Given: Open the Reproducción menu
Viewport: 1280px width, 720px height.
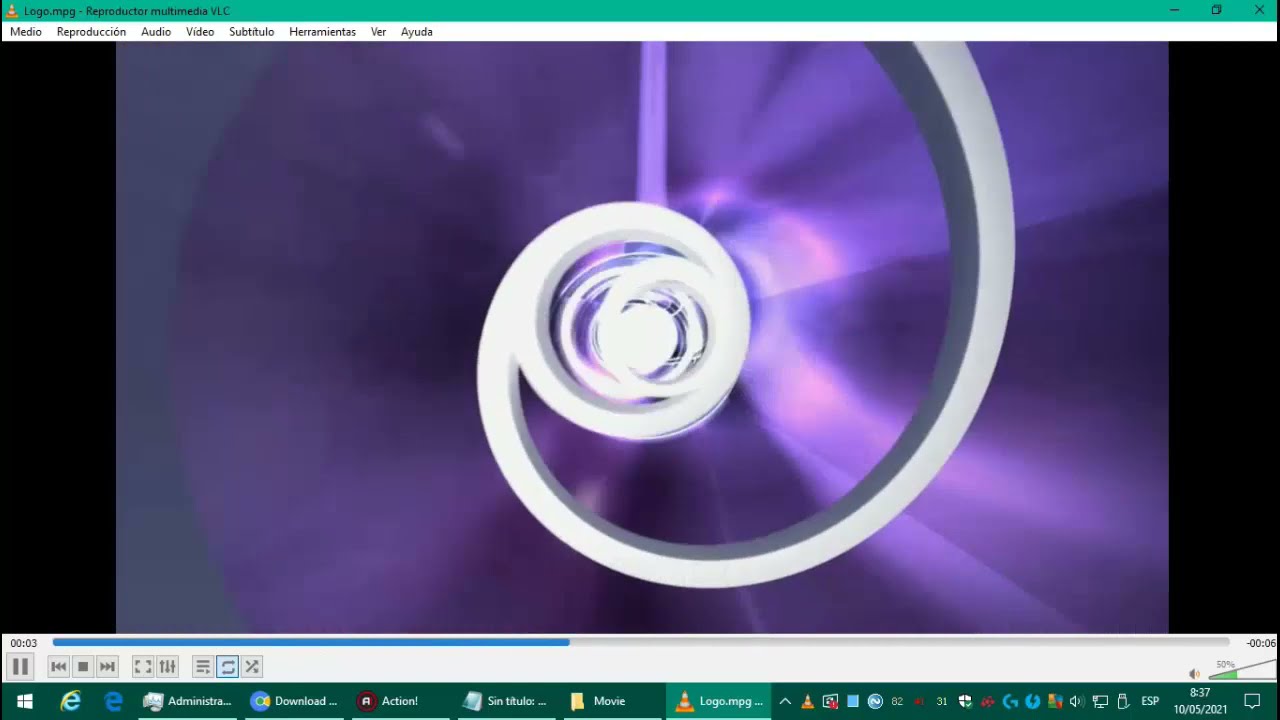Looking at the screenshot, I should (91, 32).
